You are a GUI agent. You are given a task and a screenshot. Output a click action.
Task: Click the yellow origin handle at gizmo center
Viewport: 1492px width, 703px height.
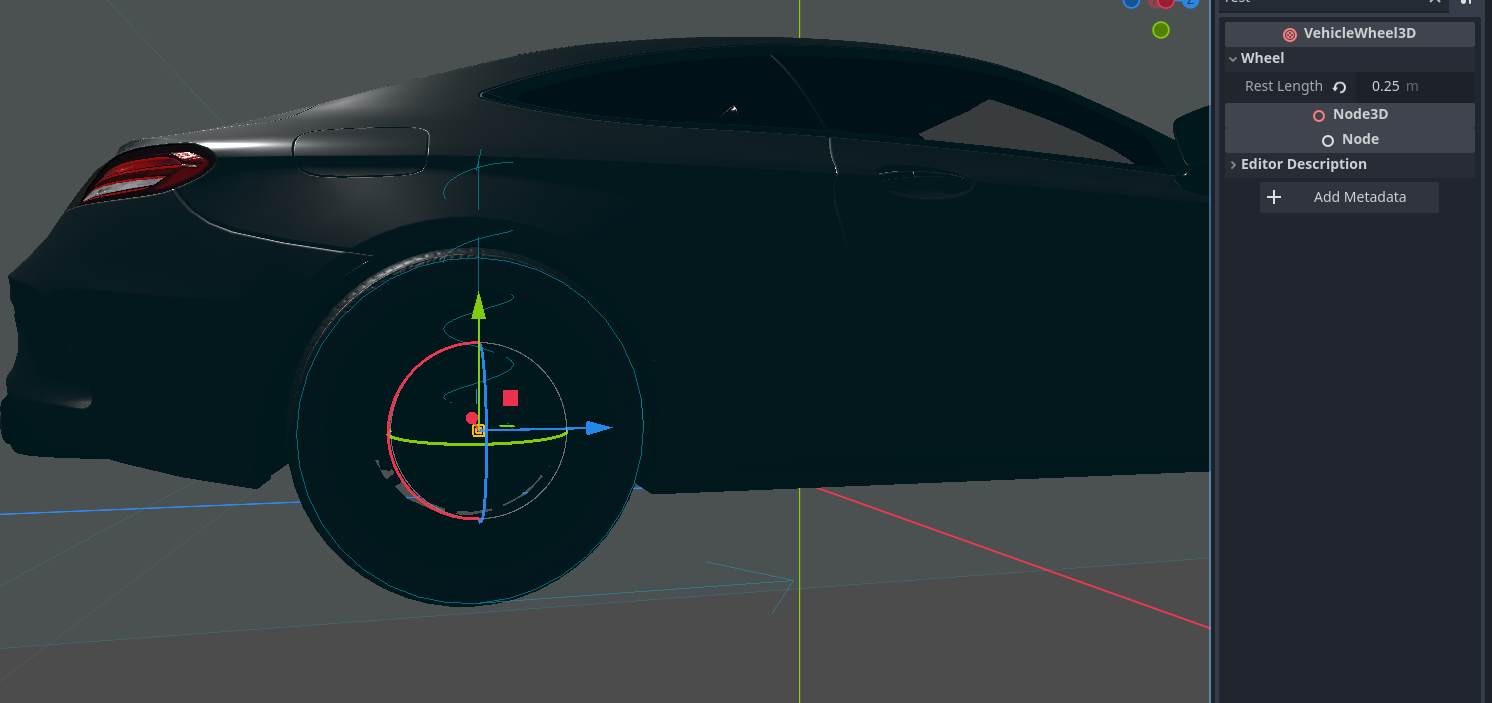pyautogui.click(x=479, y=430)
